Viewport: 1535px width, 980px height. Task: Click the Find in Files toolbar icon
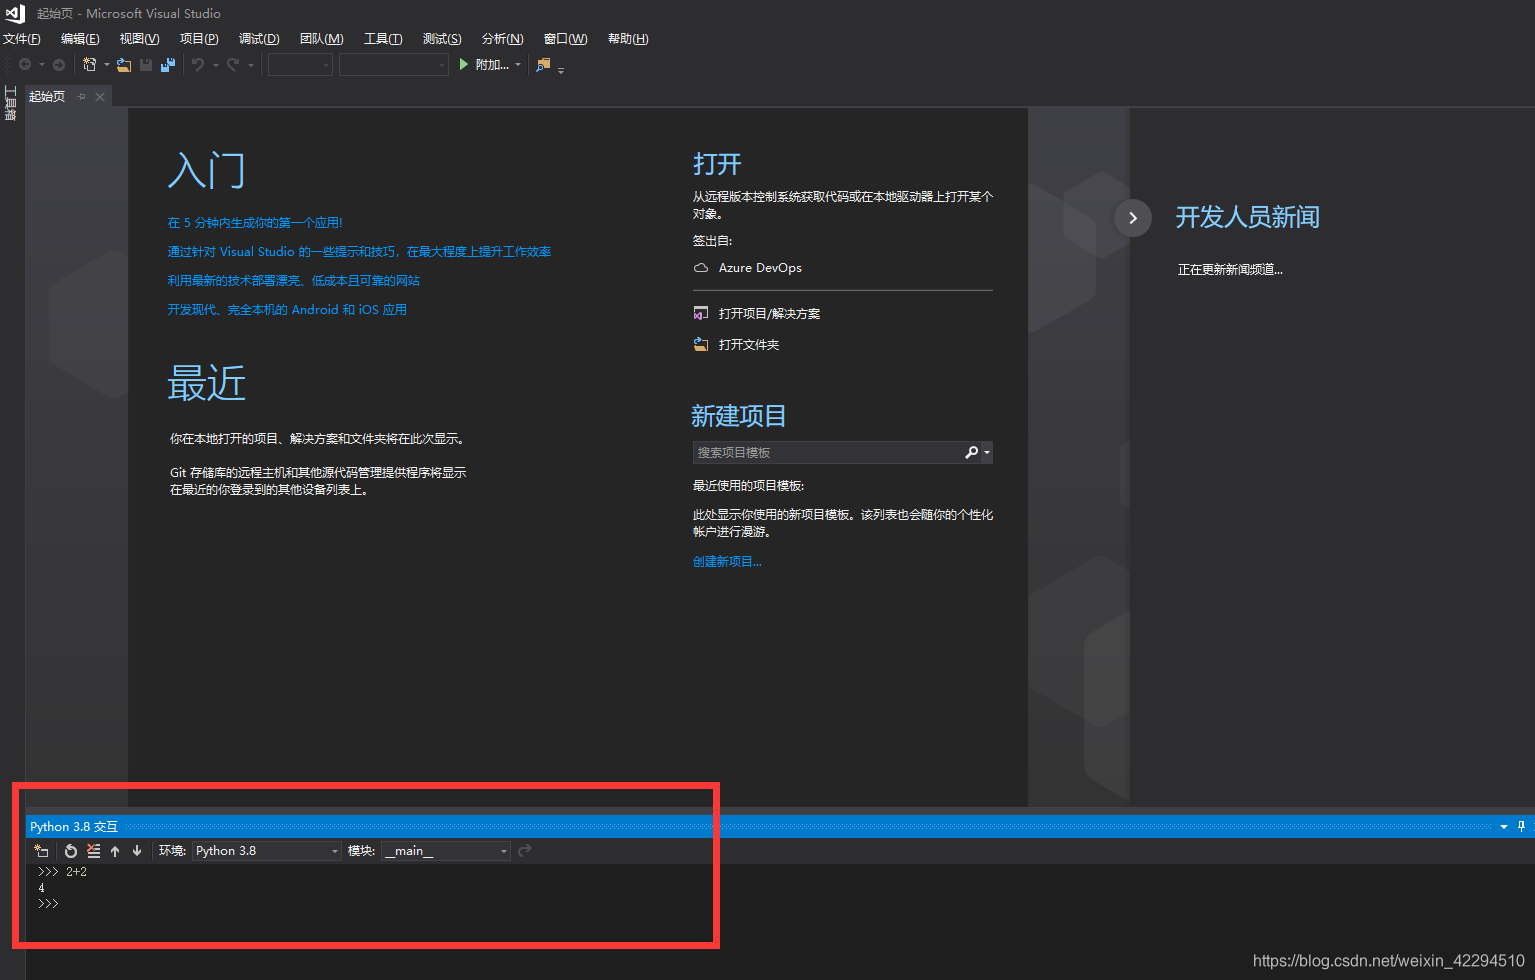543,65
